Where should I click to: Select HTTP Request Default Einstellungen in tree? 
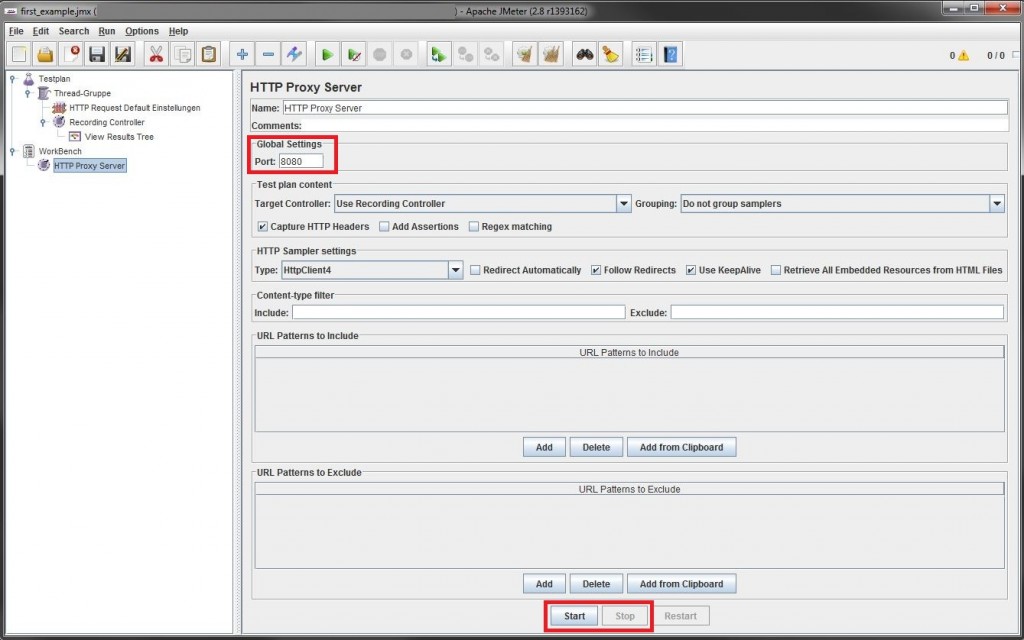135,108
